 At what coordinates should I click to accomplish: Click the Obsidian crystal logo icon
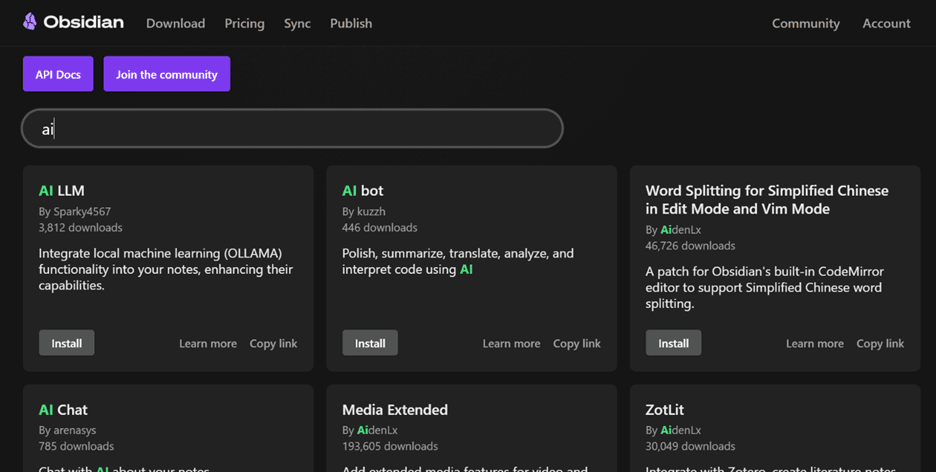(29, 22)
